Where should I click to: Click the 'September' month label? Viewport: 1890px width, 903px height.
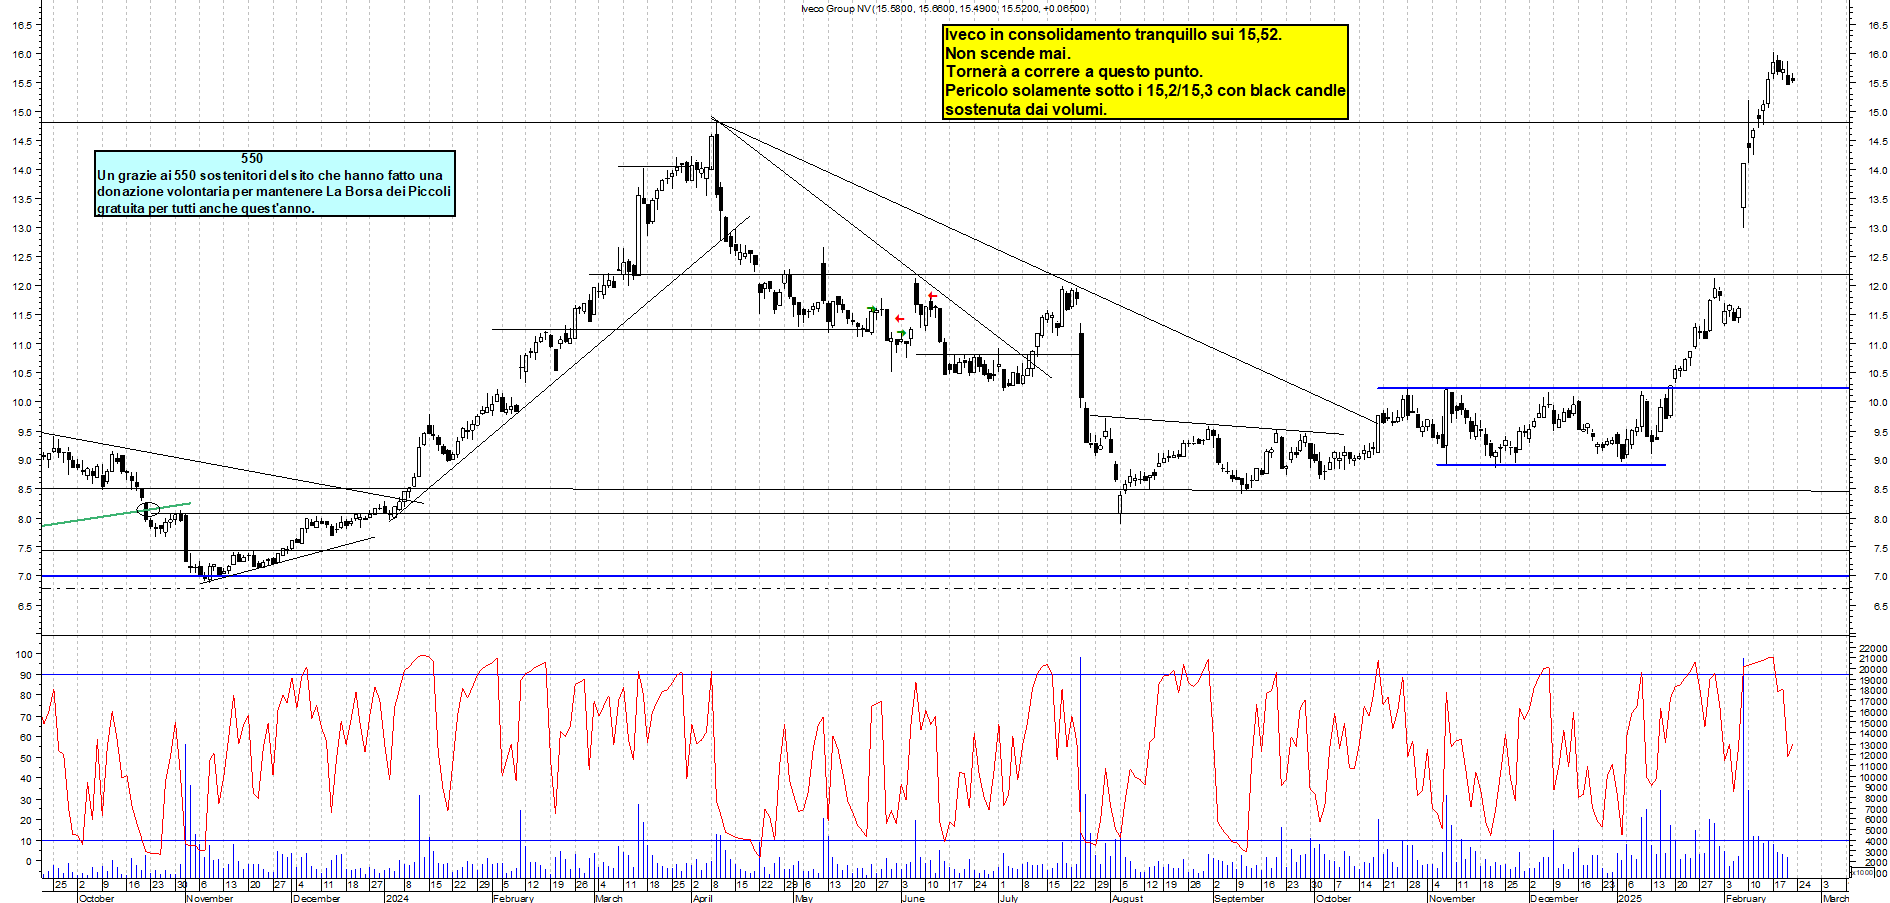pos(1239,898)
